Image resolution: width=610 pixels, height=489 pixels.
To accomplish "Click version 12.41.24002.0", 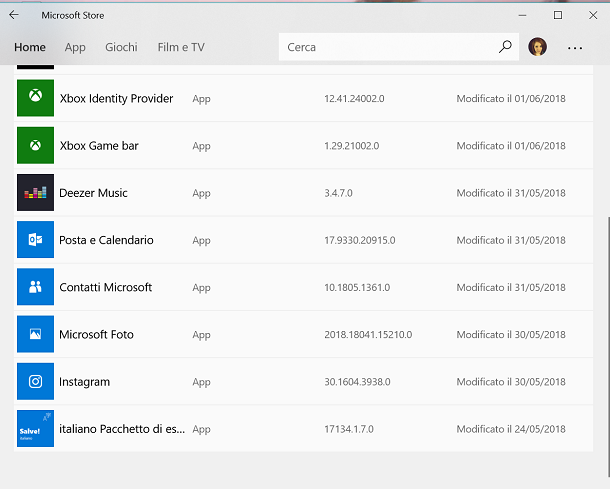I will (354, 99).
